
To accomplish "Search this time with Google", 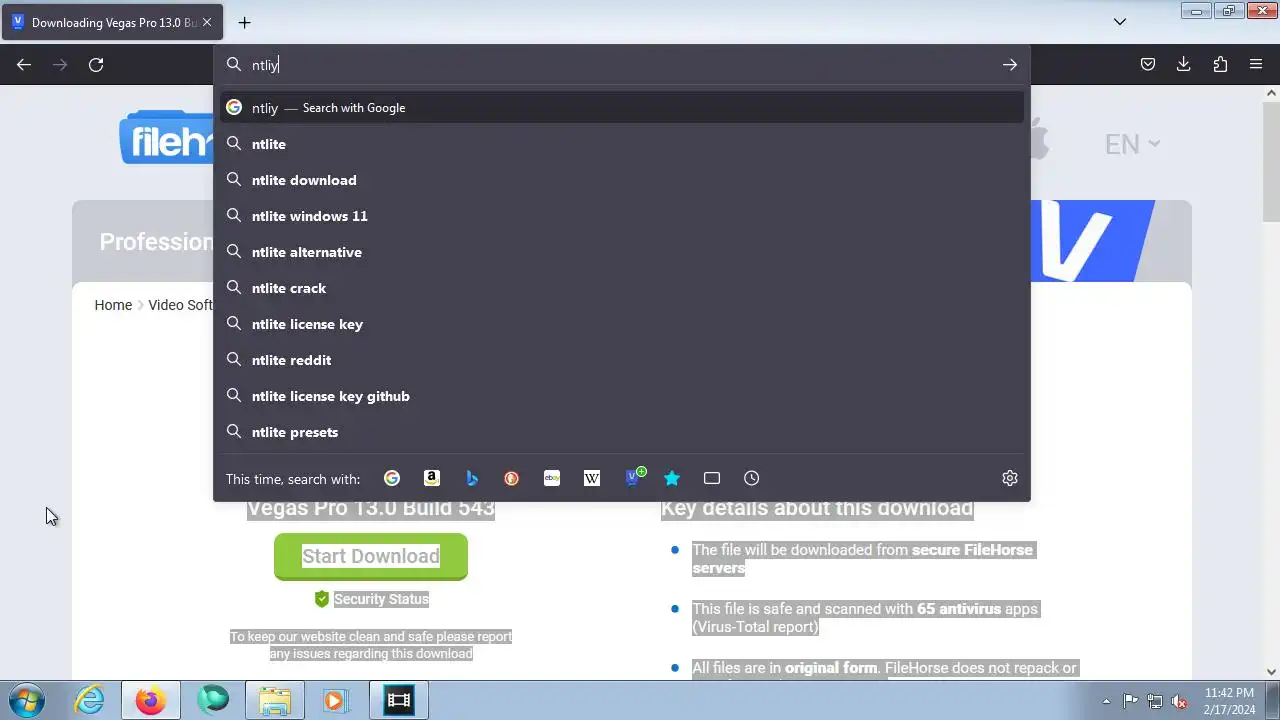I will point(392,478).
